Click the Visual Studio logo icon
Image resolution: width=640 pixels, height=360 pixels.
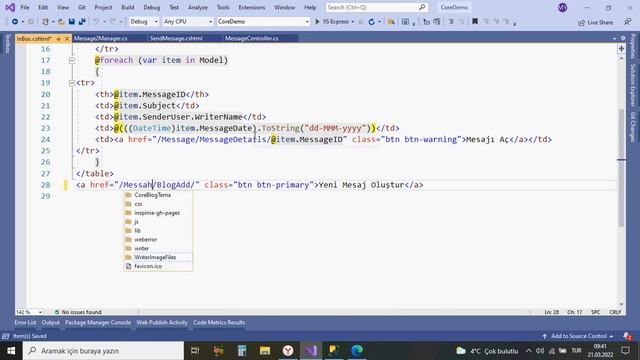[10, 7]
